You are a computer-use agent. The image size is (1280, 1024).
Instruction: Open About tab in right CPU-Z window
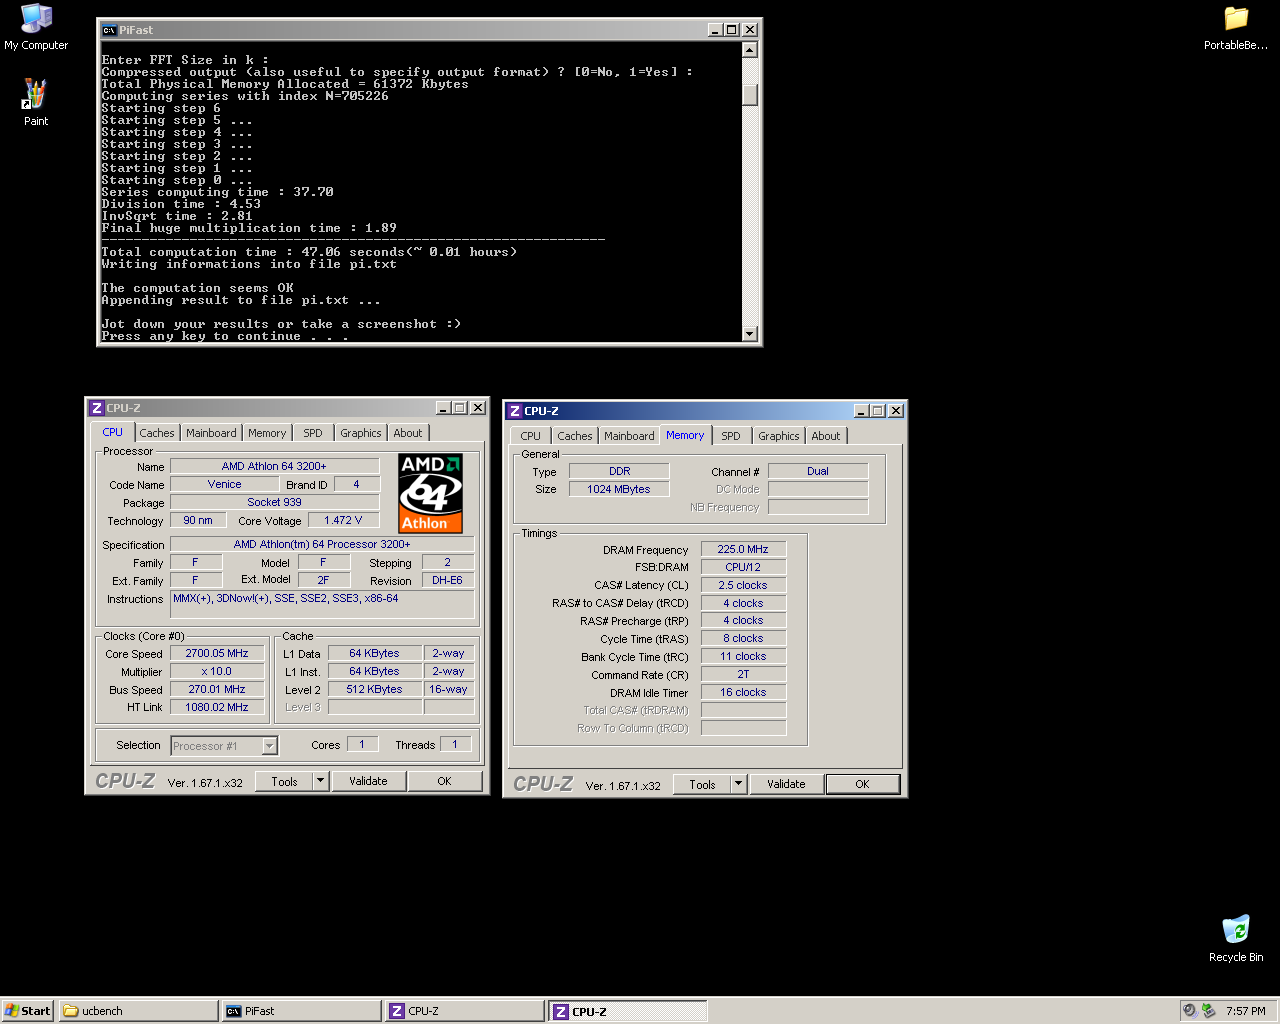[x=826, y=436]
